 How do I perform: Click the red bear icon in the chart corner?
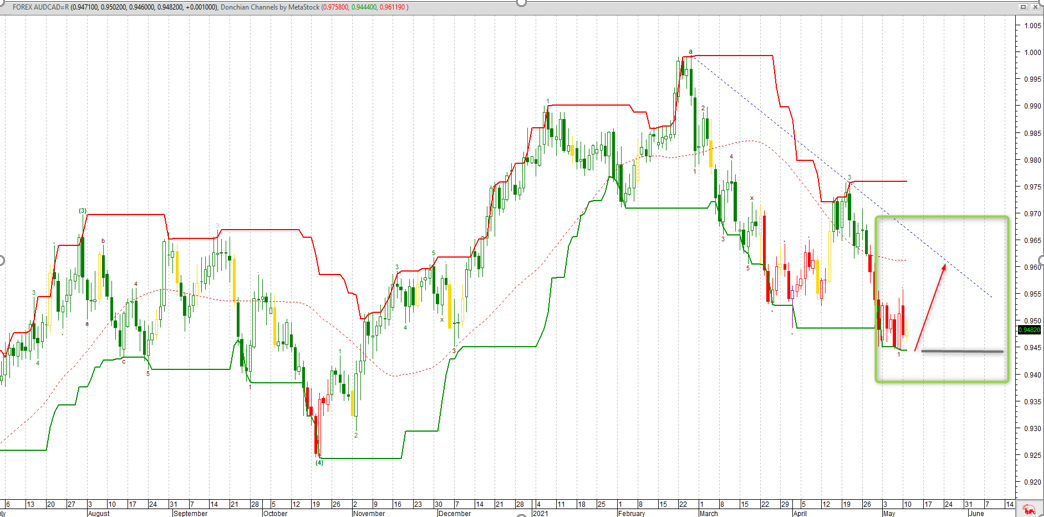[1030, 508]
